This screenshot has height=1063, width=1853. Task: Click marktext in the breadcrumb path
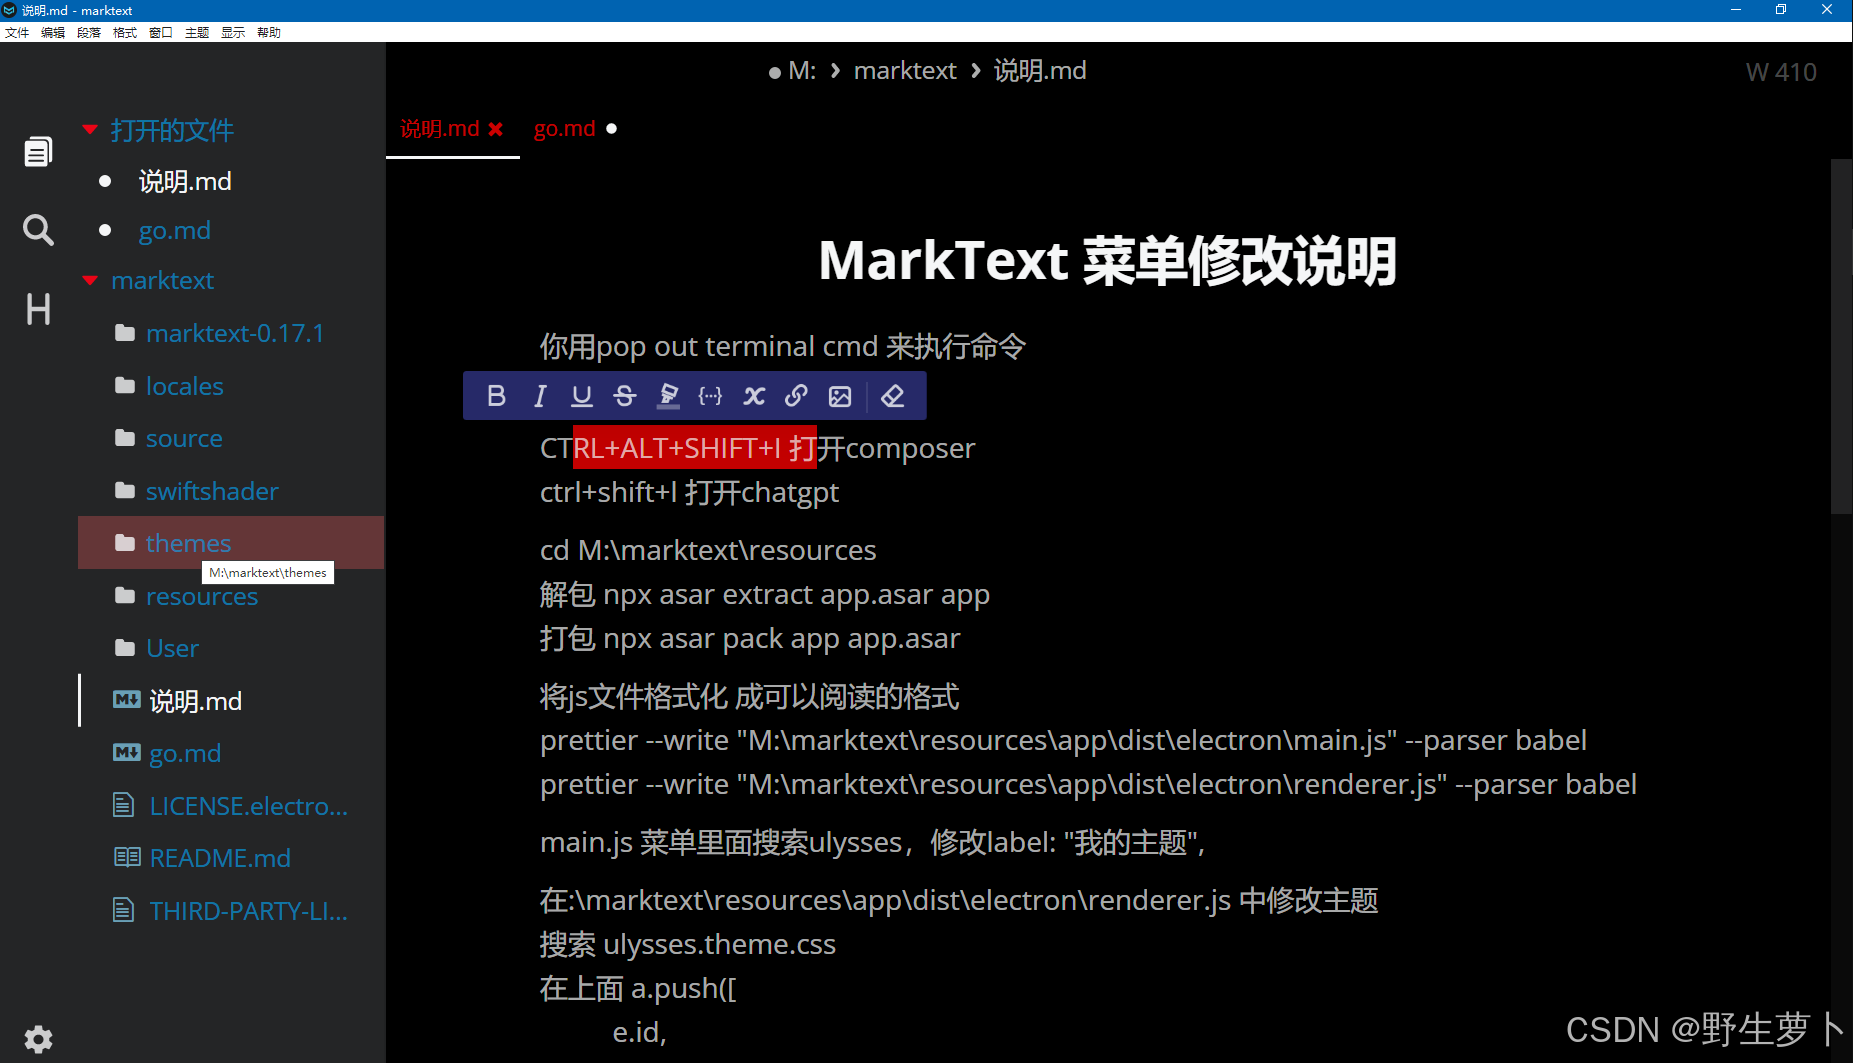tap(904, 70)
